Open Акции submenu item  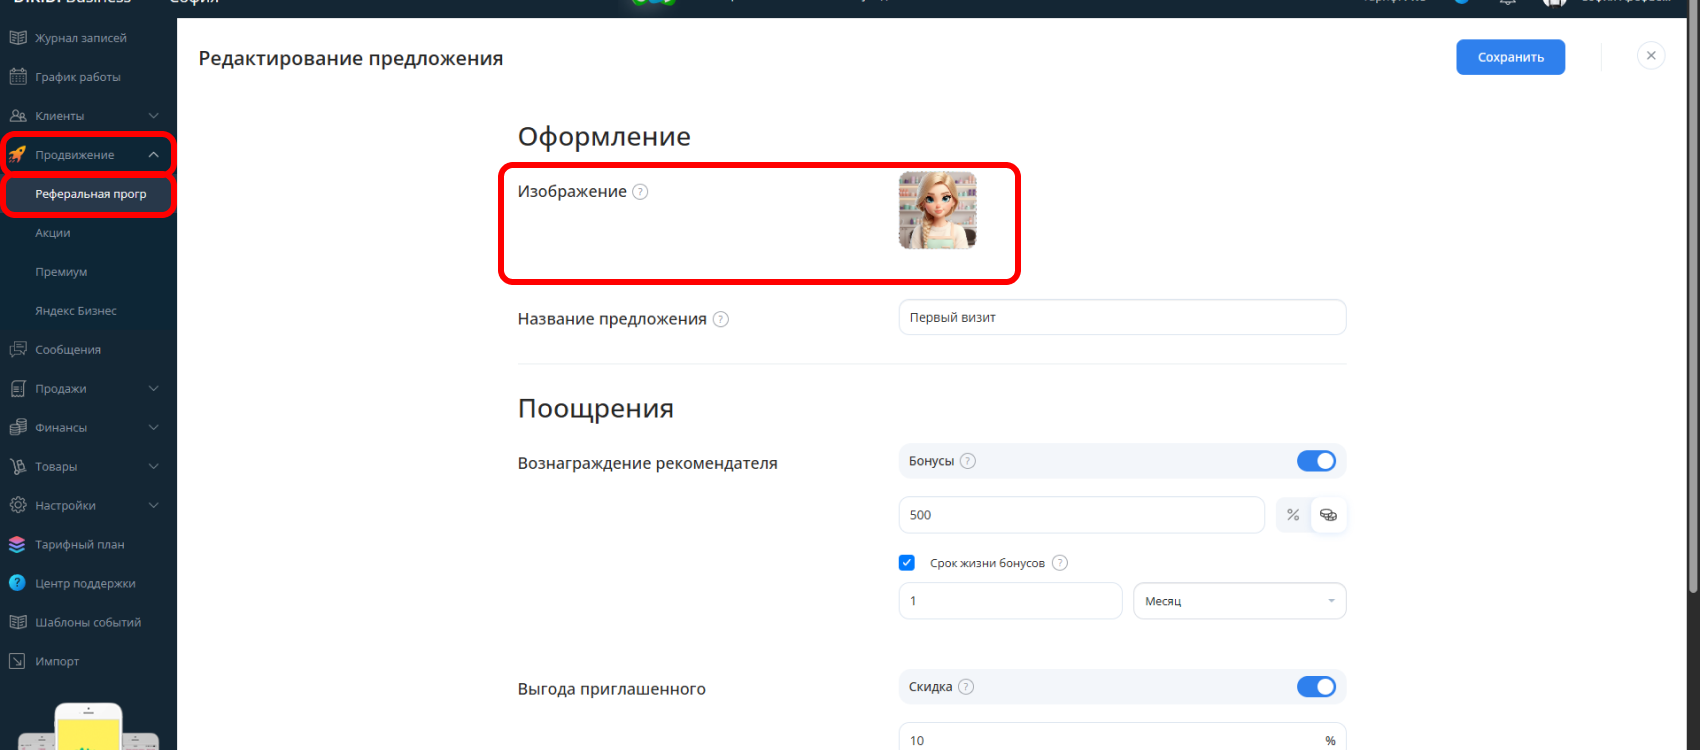click(53, 233)
